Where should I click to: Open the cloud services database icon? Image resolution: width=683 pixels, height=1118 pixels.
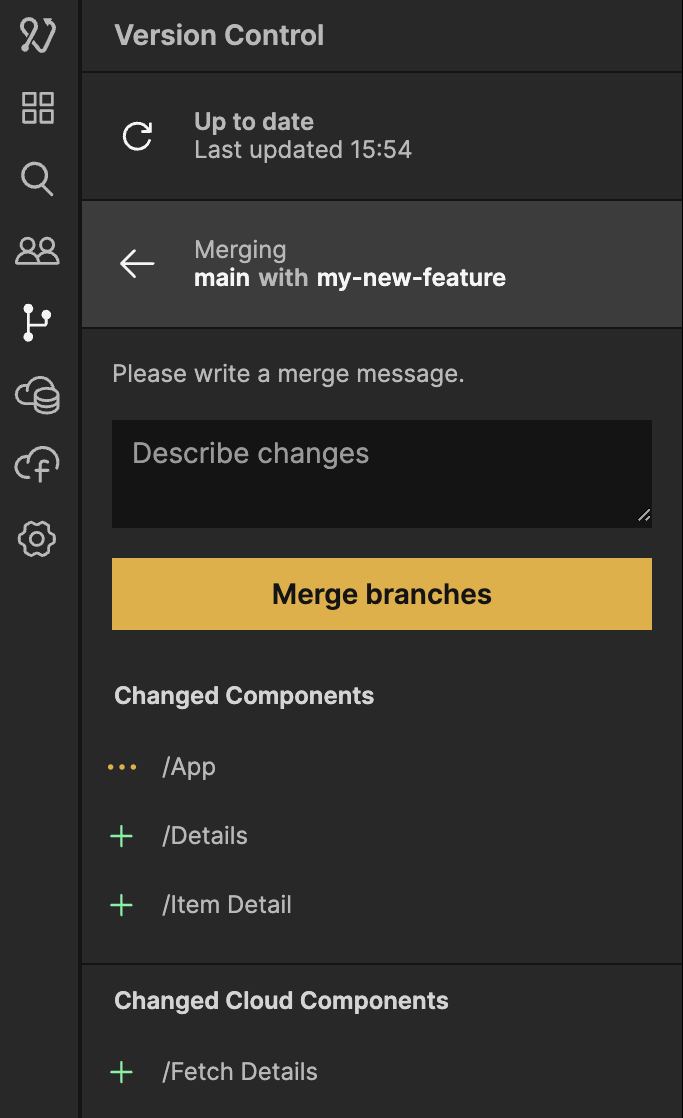click(x=38, y=395)
